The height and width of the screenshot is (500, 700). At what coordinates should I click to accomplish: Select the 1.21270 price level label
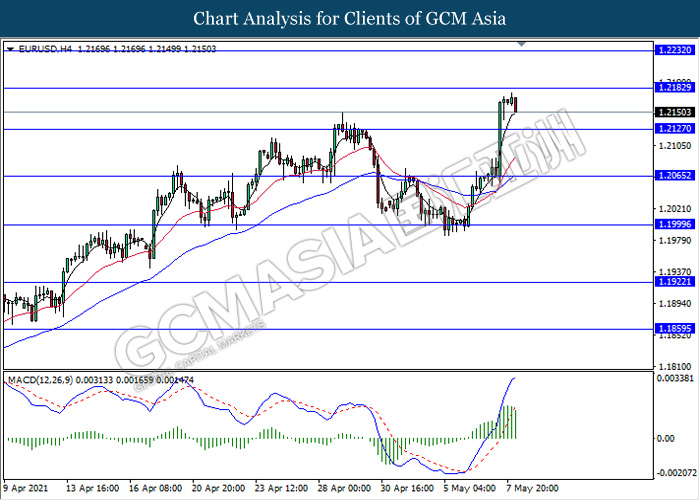click(x=675, y=129)
